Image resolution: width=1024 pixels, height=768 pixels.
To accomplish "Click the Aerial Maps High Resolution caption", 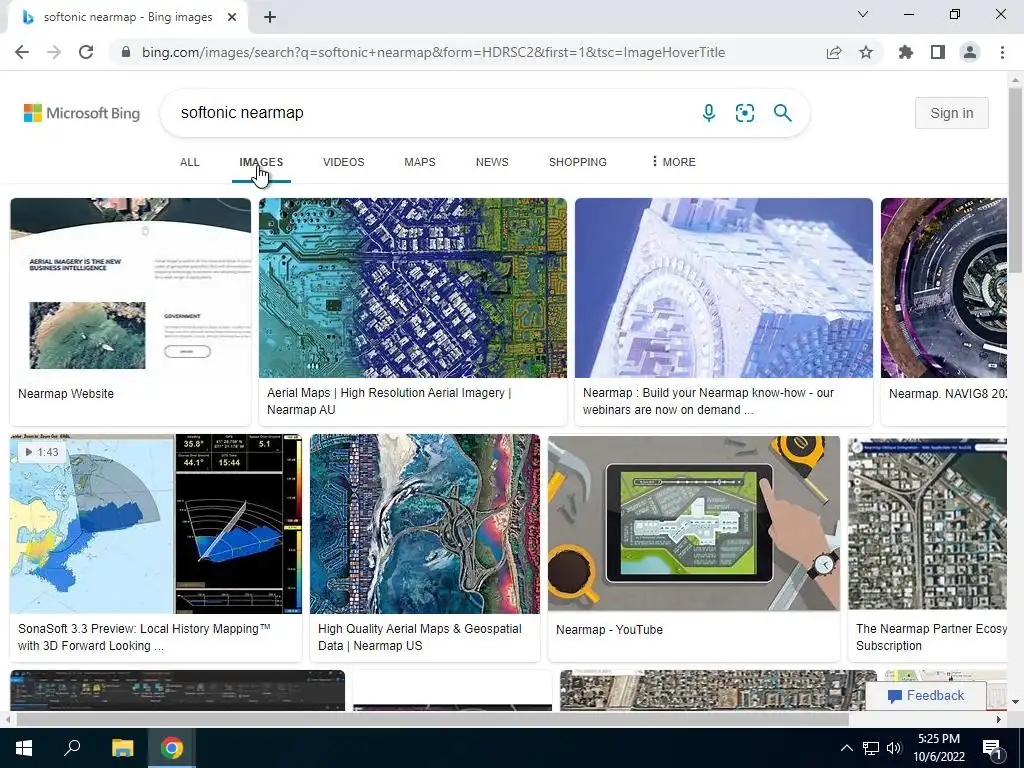I will (x=389, y=401).
